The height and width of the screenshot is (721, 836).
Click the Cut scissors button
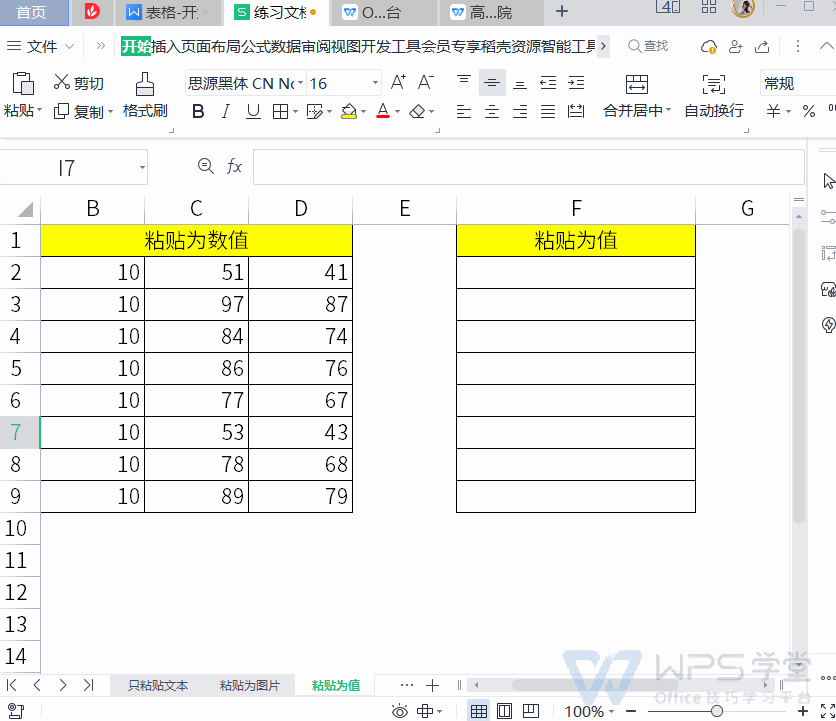[x=78, y=83]
